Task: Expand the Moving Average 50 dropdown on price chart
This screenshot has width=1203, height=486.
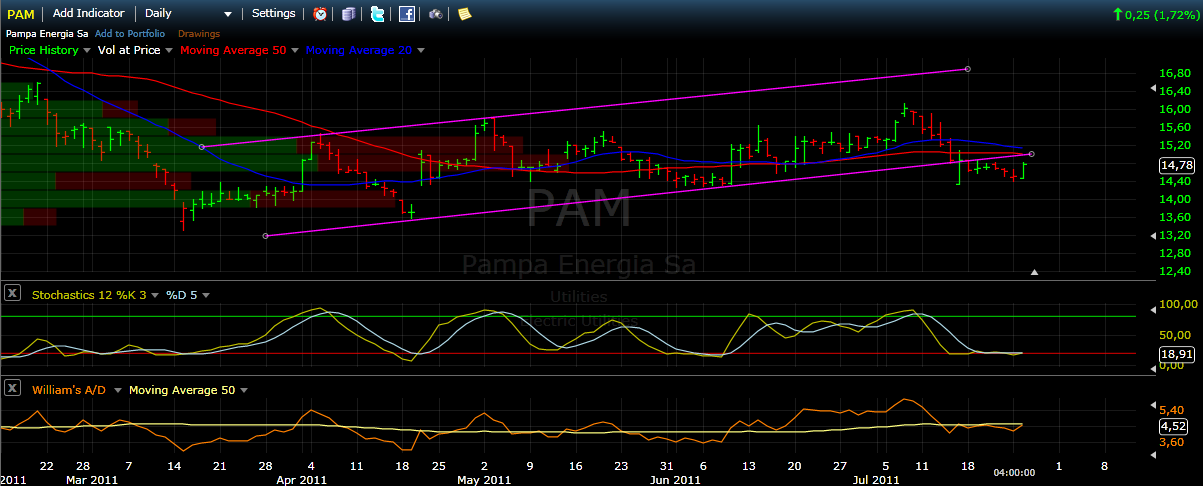Action: tap(295, 50)
